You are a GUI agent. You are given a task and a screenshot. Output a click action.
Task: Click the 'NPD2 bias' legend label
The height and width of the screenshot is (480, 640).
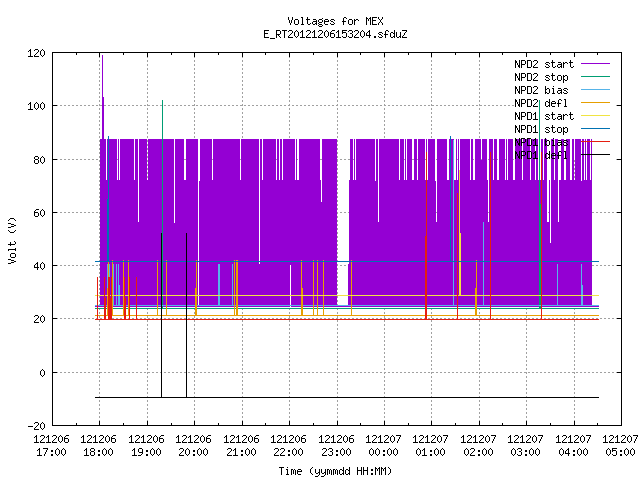[541, 90]
